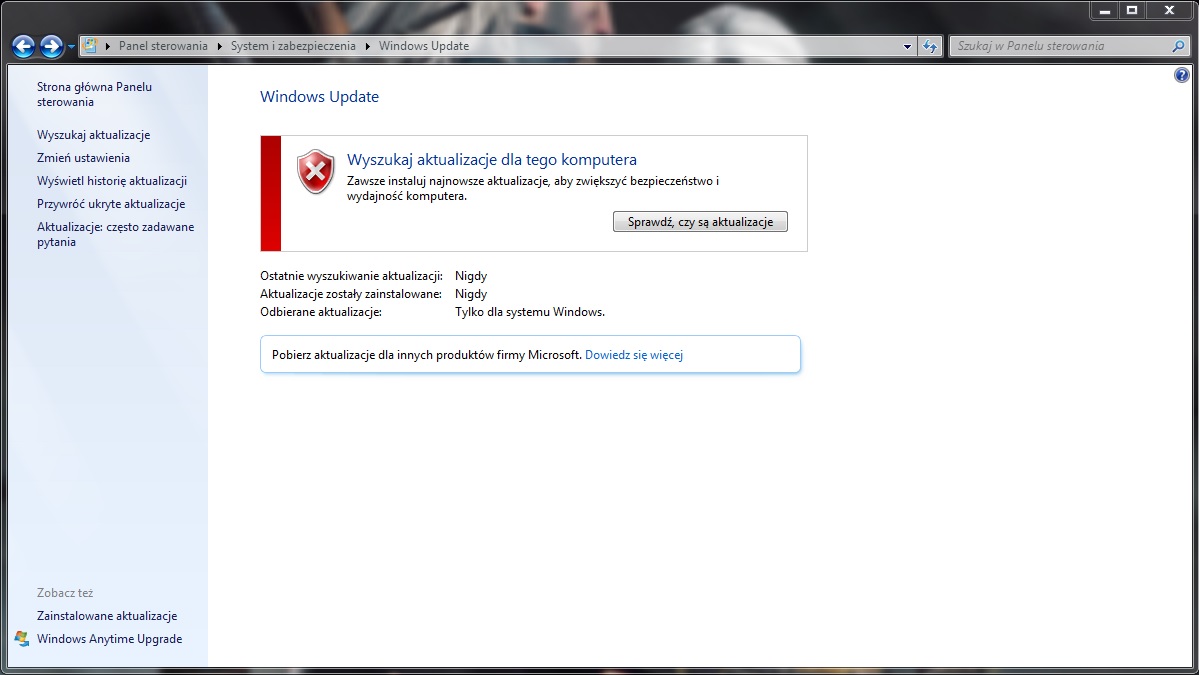The image size is (1199, 675).
Task: Open Zmień ustawienia link
Action: pos(83,157)
